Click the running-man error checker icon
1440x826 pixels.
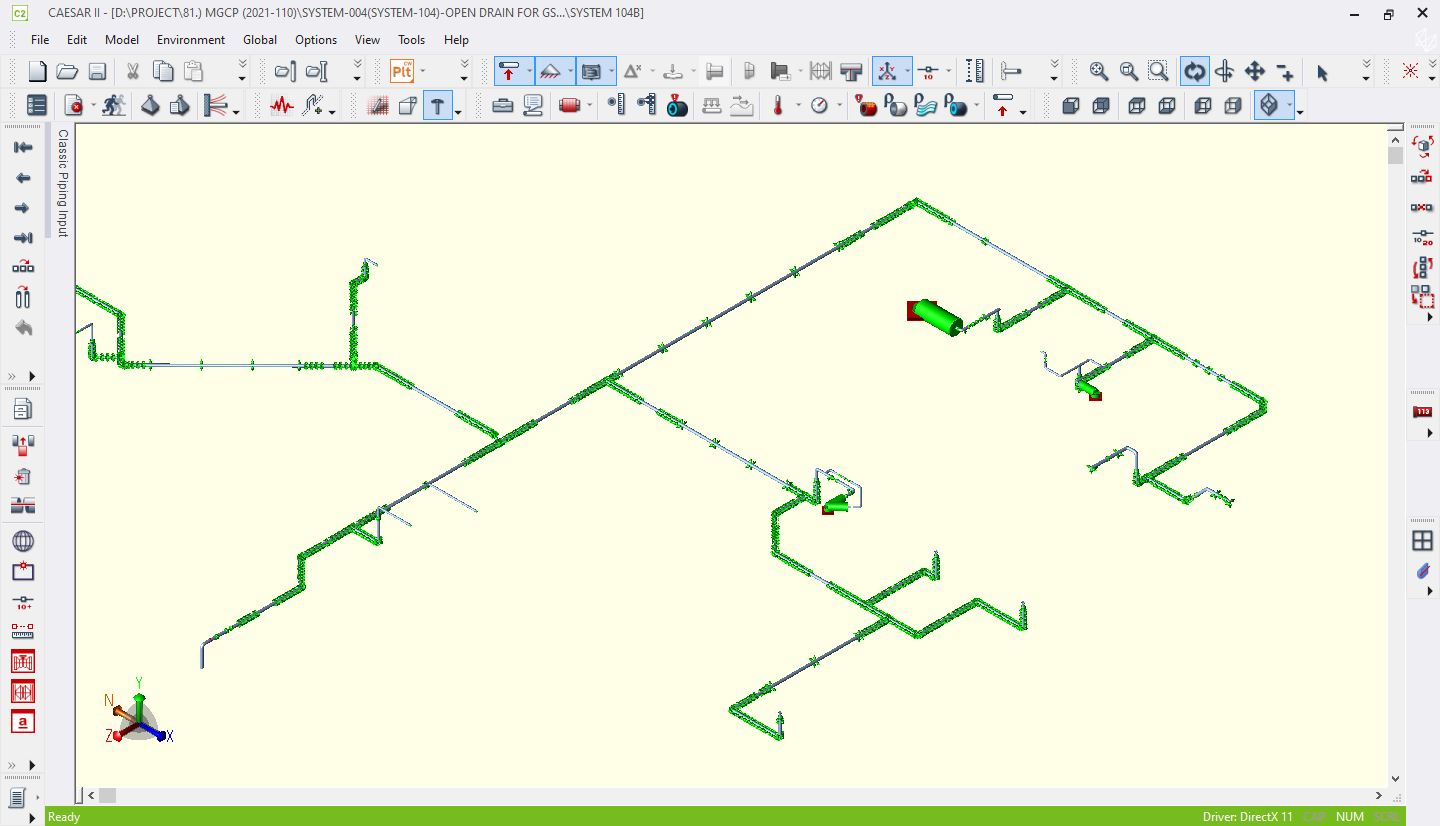tap(114, 105)
